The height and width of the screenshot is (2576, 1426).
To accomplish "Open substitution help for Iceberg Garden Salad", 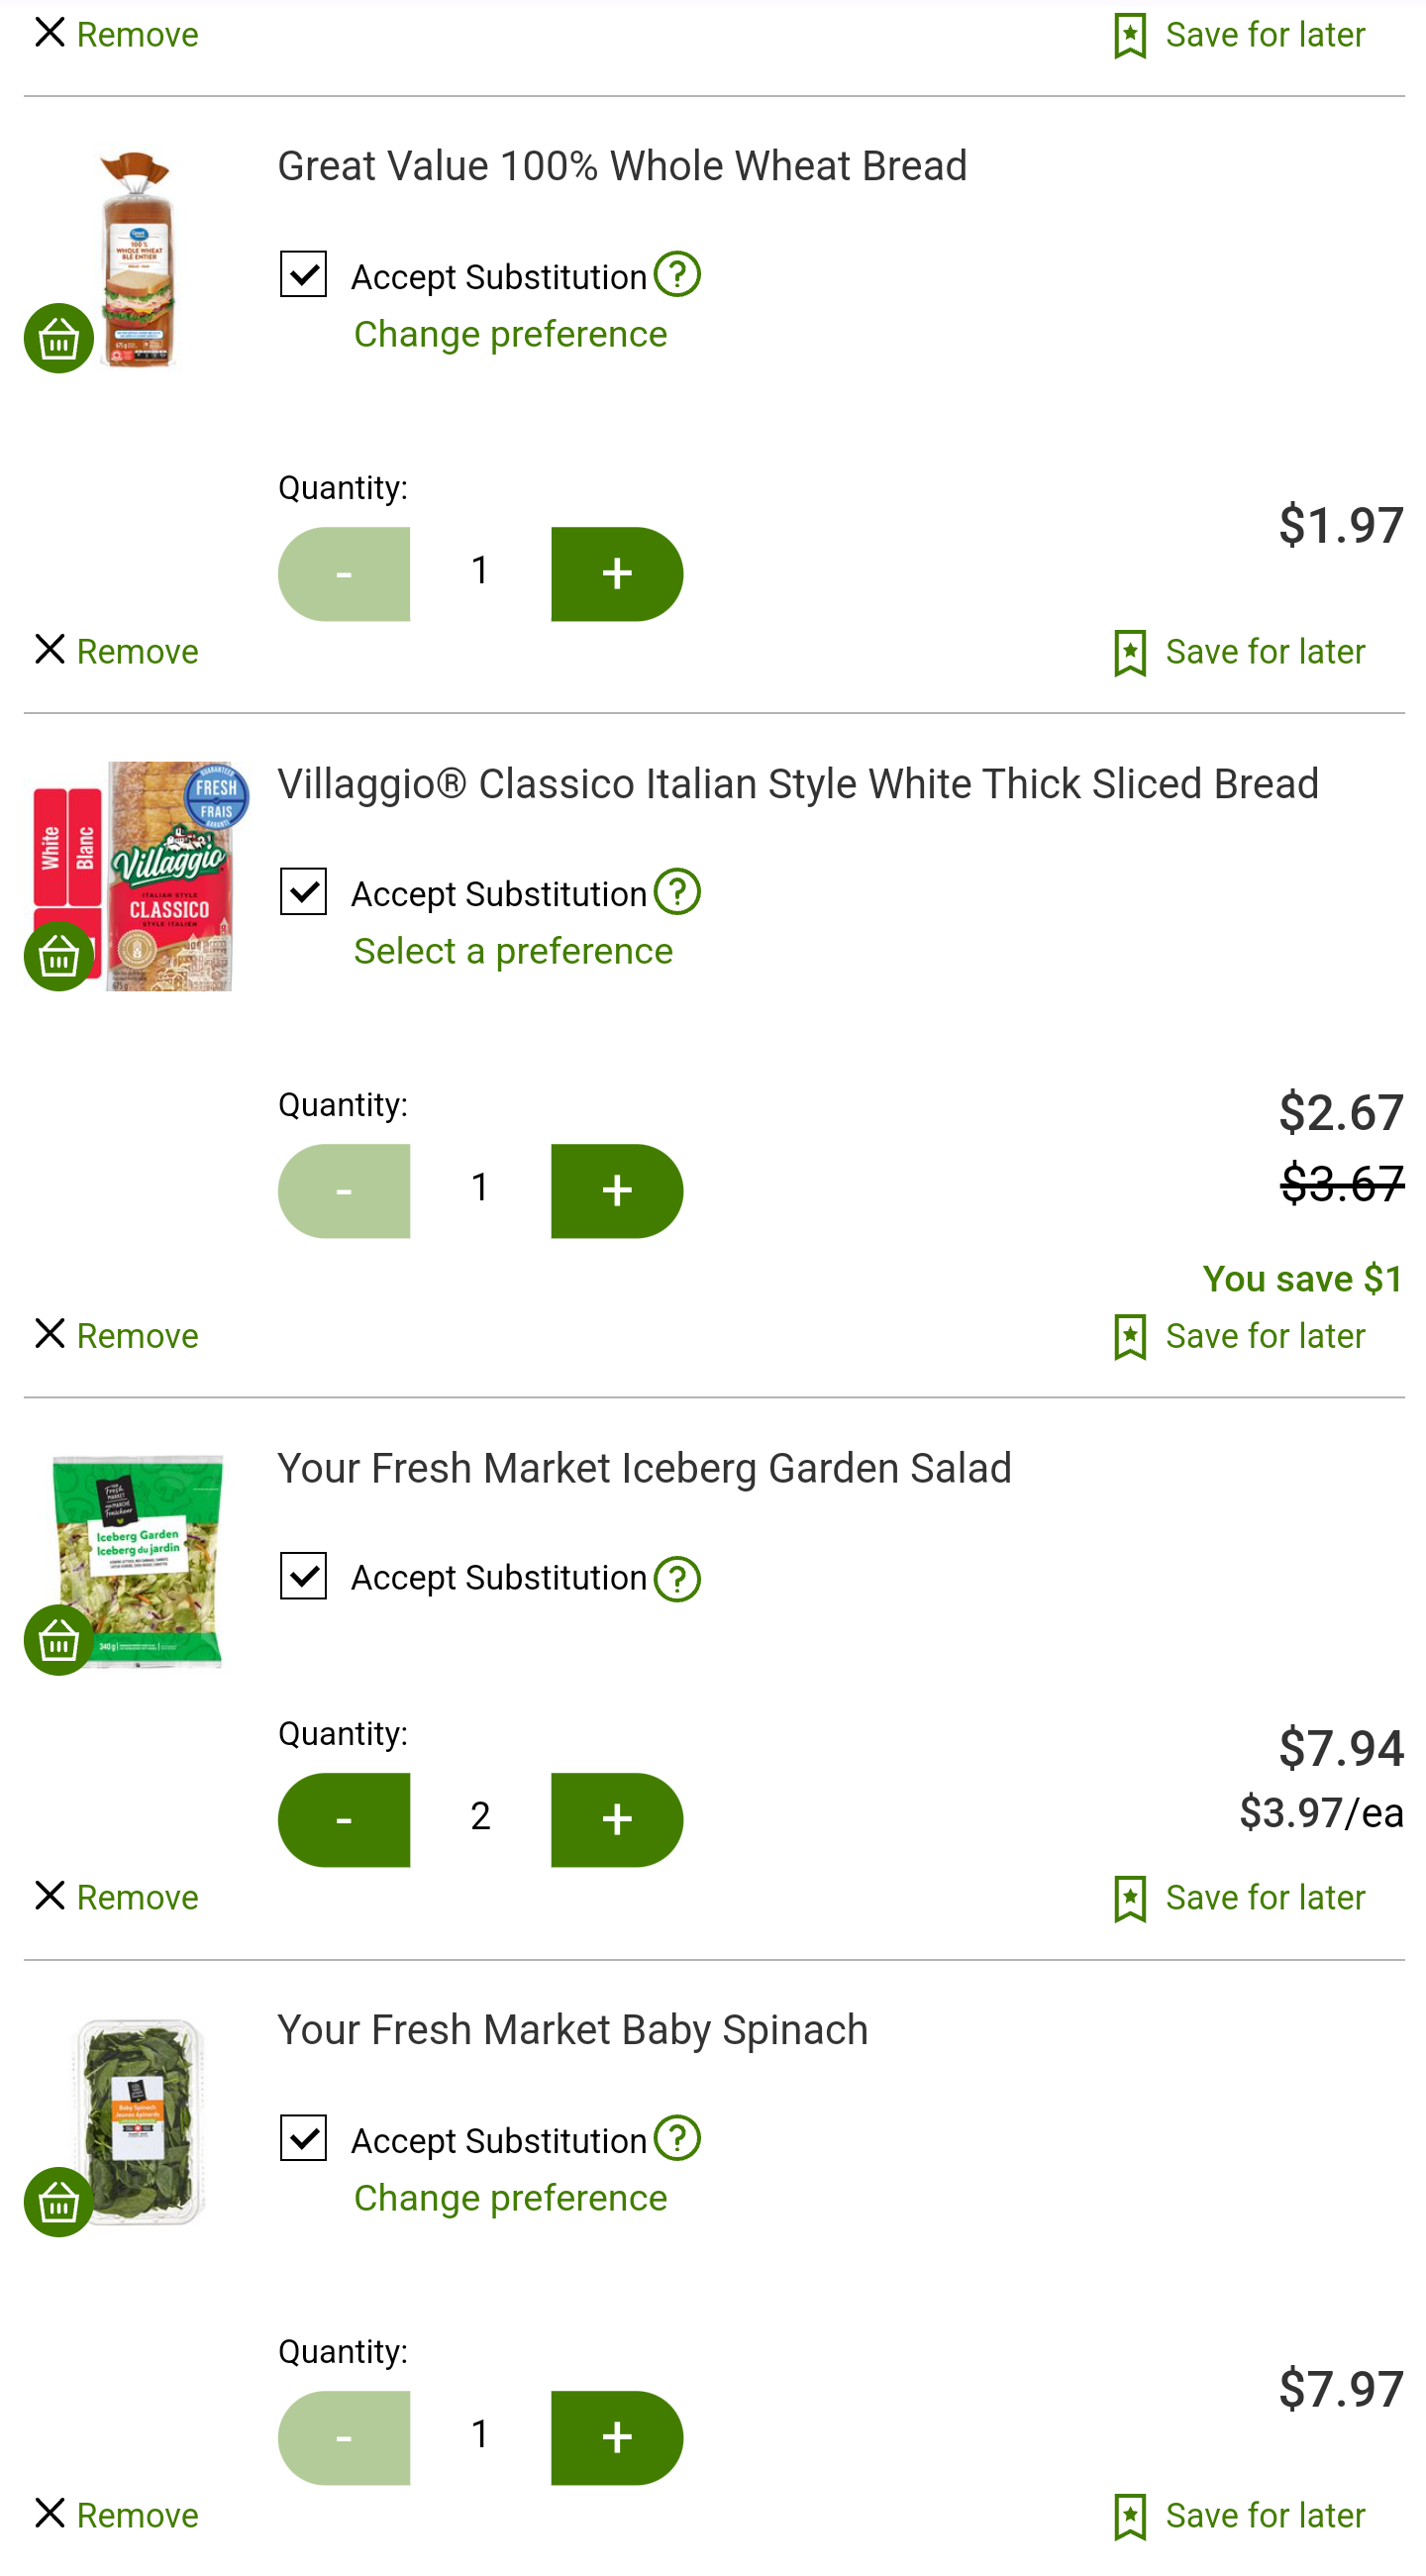I will point(677,1579).
